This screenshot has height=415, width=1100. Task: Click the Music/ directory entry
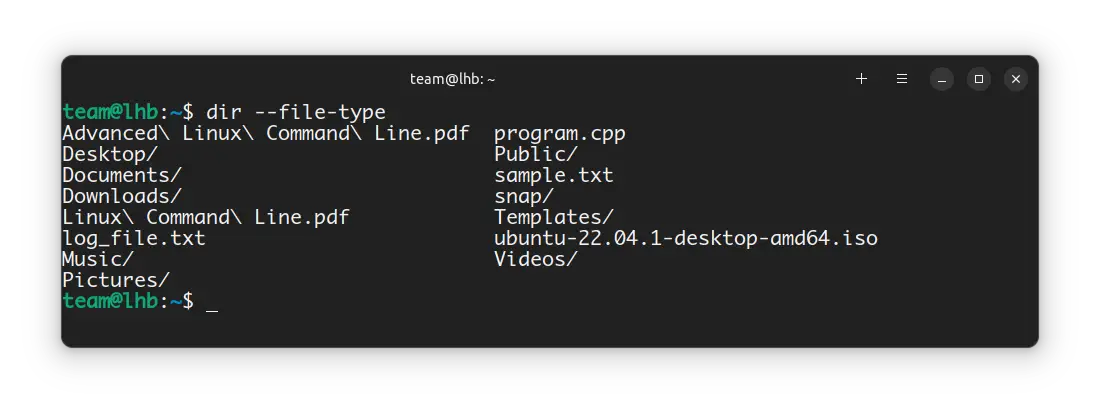coord(98,259)
